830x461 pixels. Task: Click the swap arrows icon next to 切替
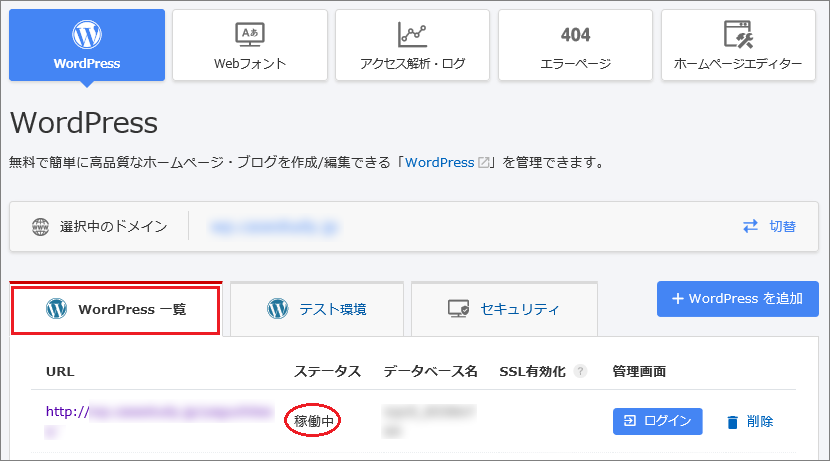[x=751, y=227]
